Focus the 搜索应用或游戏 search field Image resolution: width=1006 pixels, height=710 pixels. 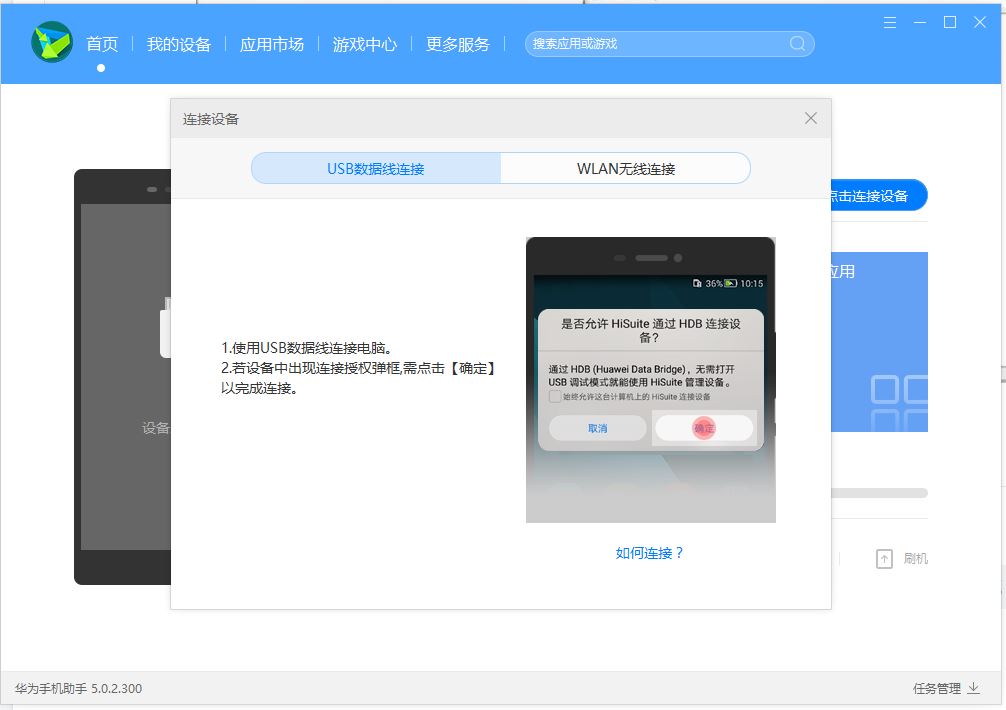point(669,44)
